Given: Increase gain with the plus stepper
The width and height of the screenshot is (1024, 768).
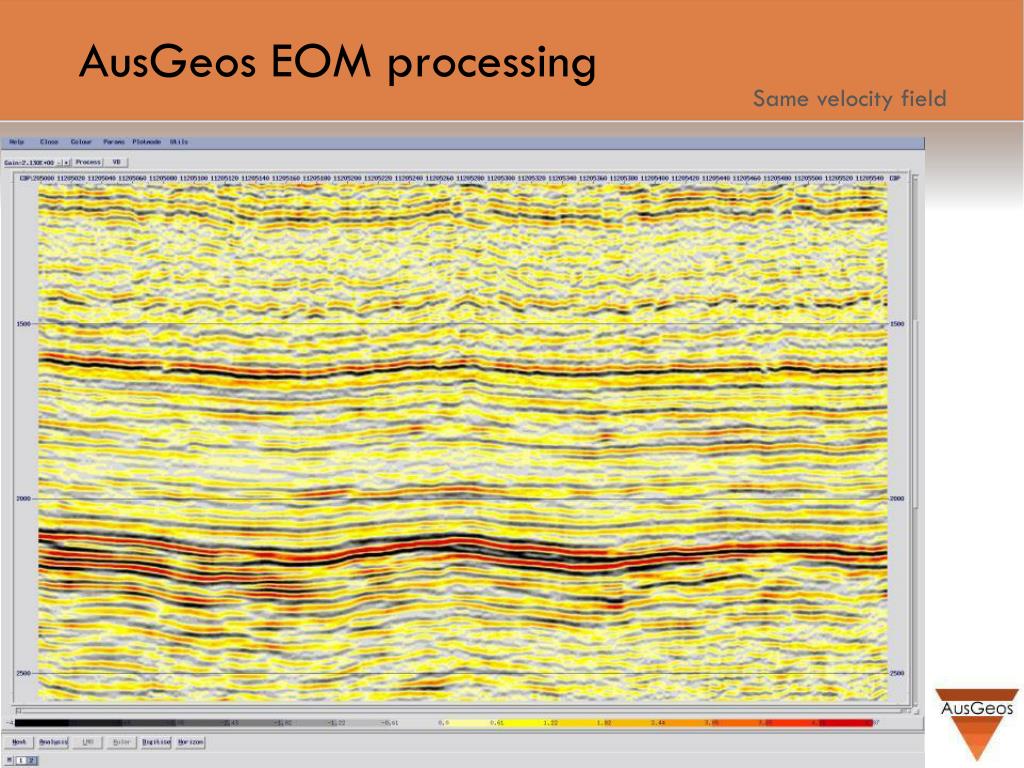Looking at the screenshot, I should tap(66, 162).
